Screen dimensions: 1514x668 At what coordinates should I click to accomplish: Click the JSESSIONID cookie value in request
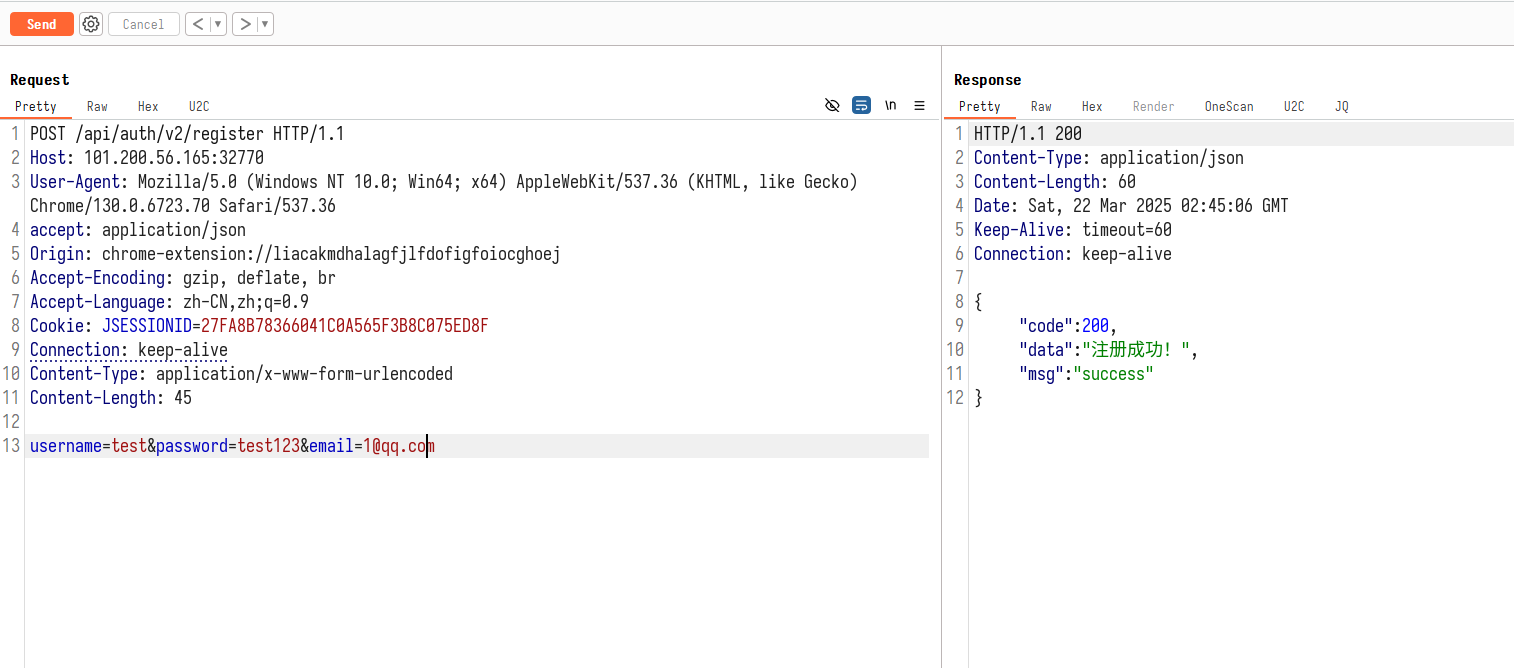(344, 326)
